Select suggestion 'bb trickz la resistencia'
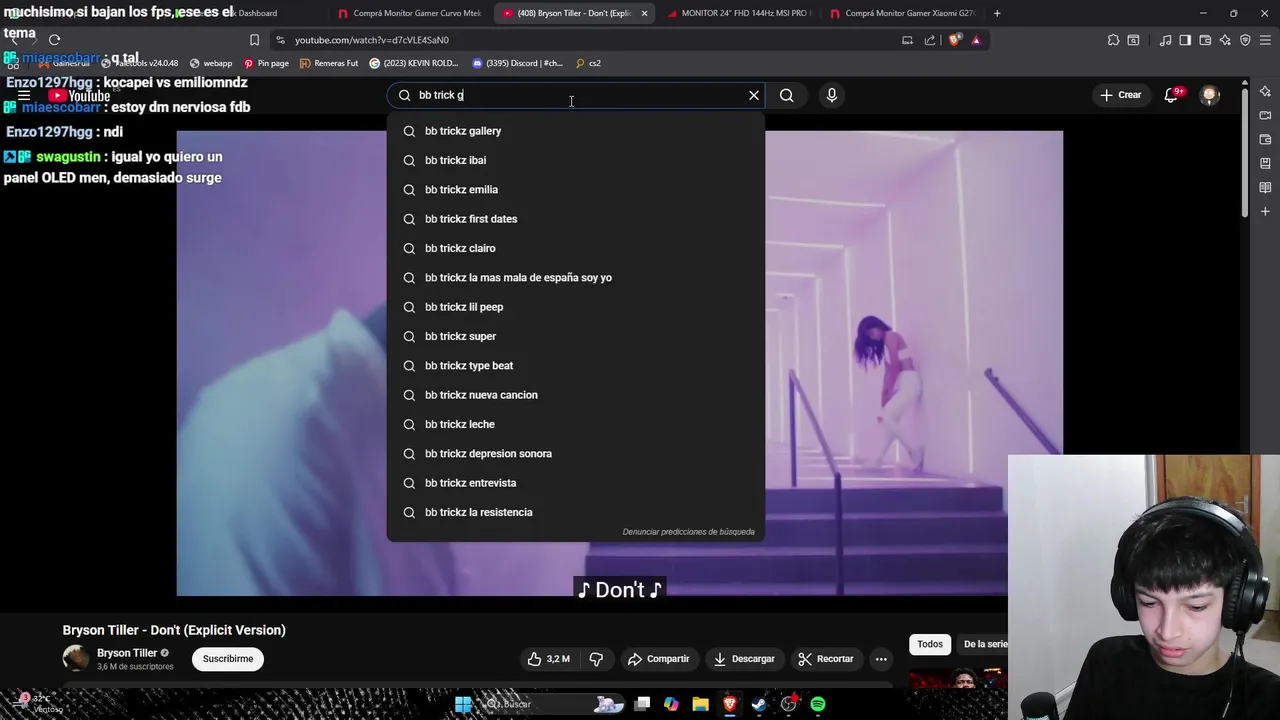 575,512
